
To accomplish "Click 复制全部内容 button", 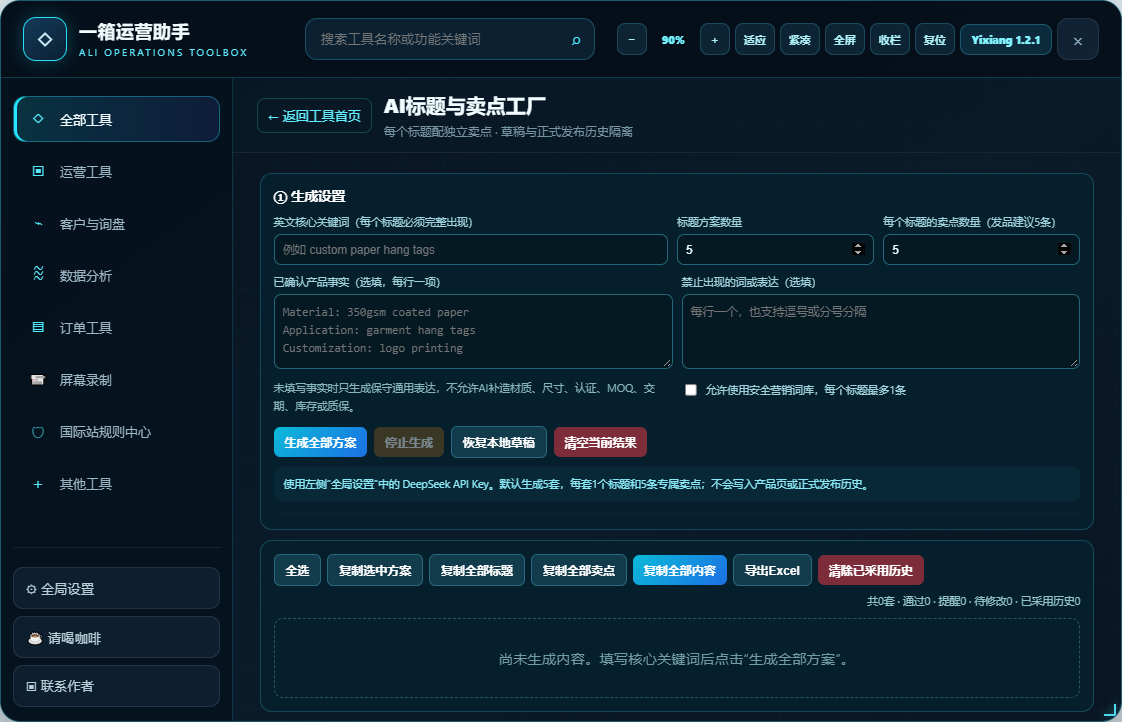I will click(680, 570).
